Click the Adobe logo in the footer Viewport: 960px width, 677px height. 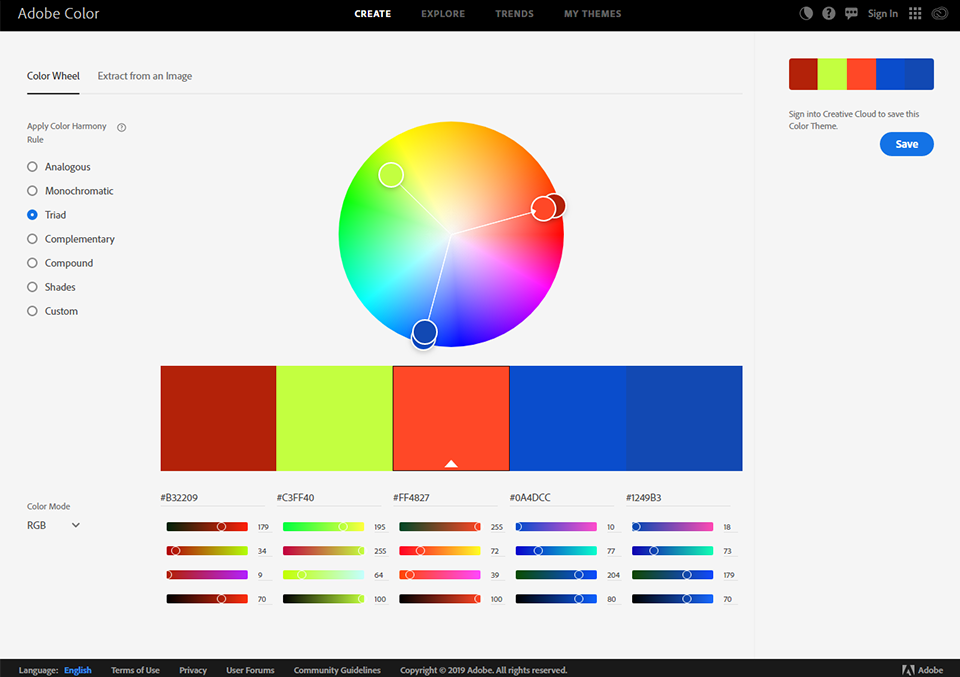point(920,669)
